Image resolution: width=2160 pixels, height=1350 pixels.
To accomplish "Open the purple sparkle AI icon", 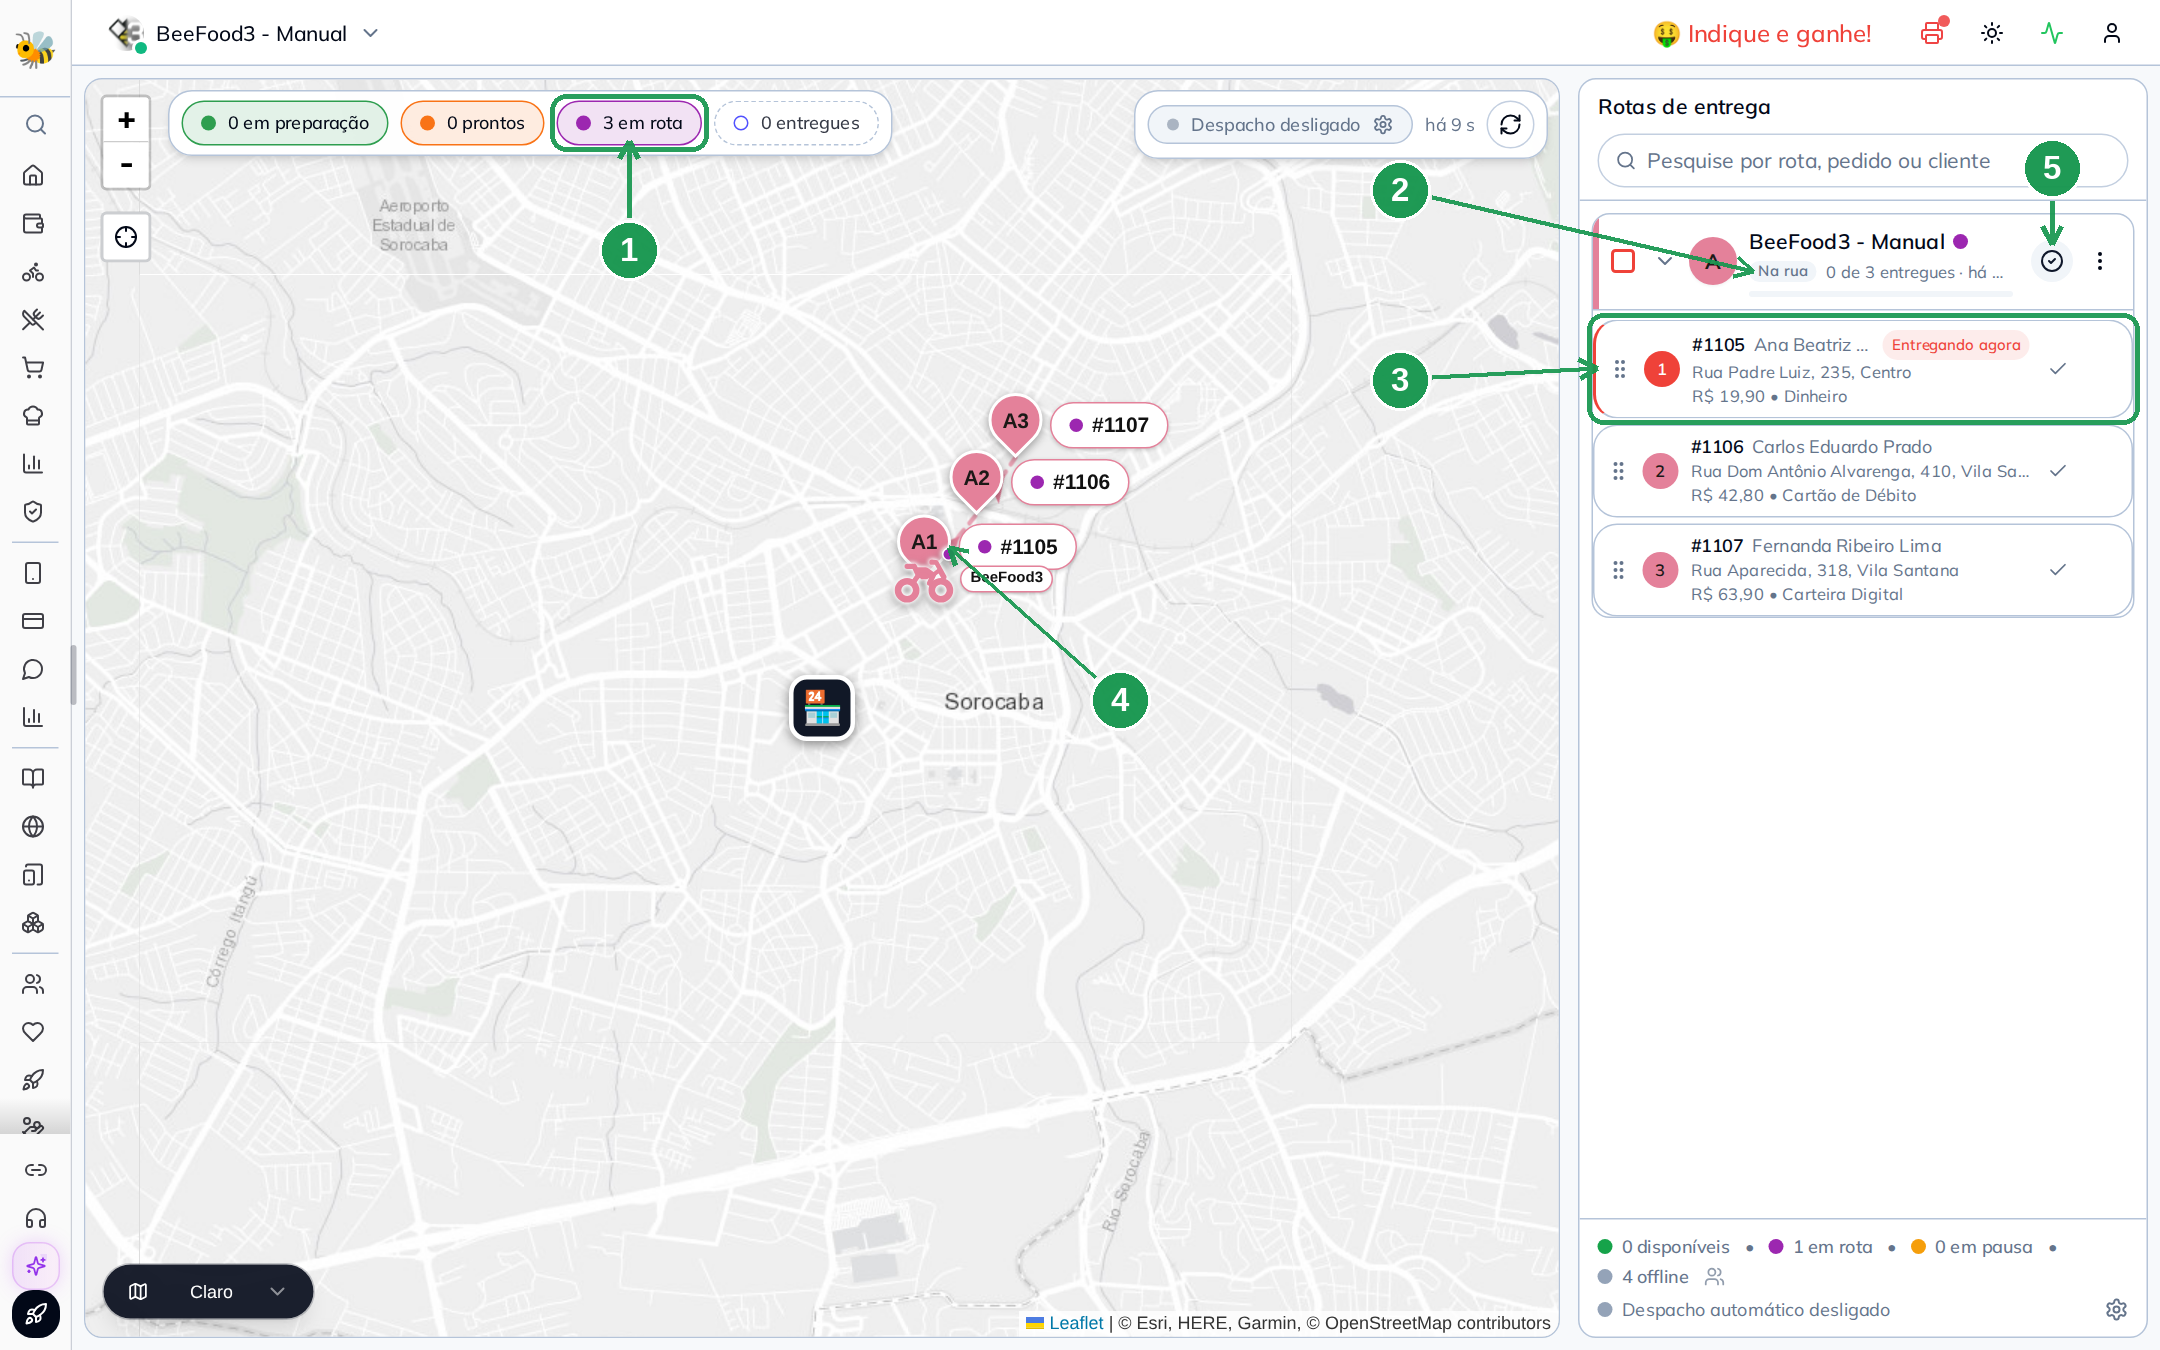I will 36,1266.
